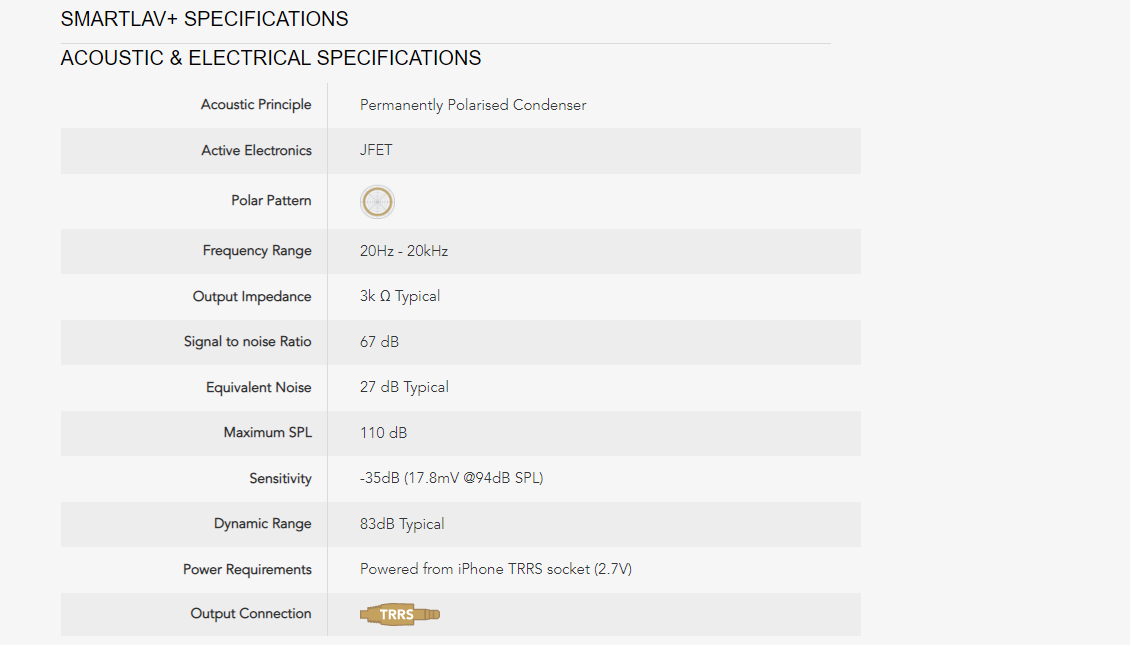Click the Polar Pattern label

271,200
